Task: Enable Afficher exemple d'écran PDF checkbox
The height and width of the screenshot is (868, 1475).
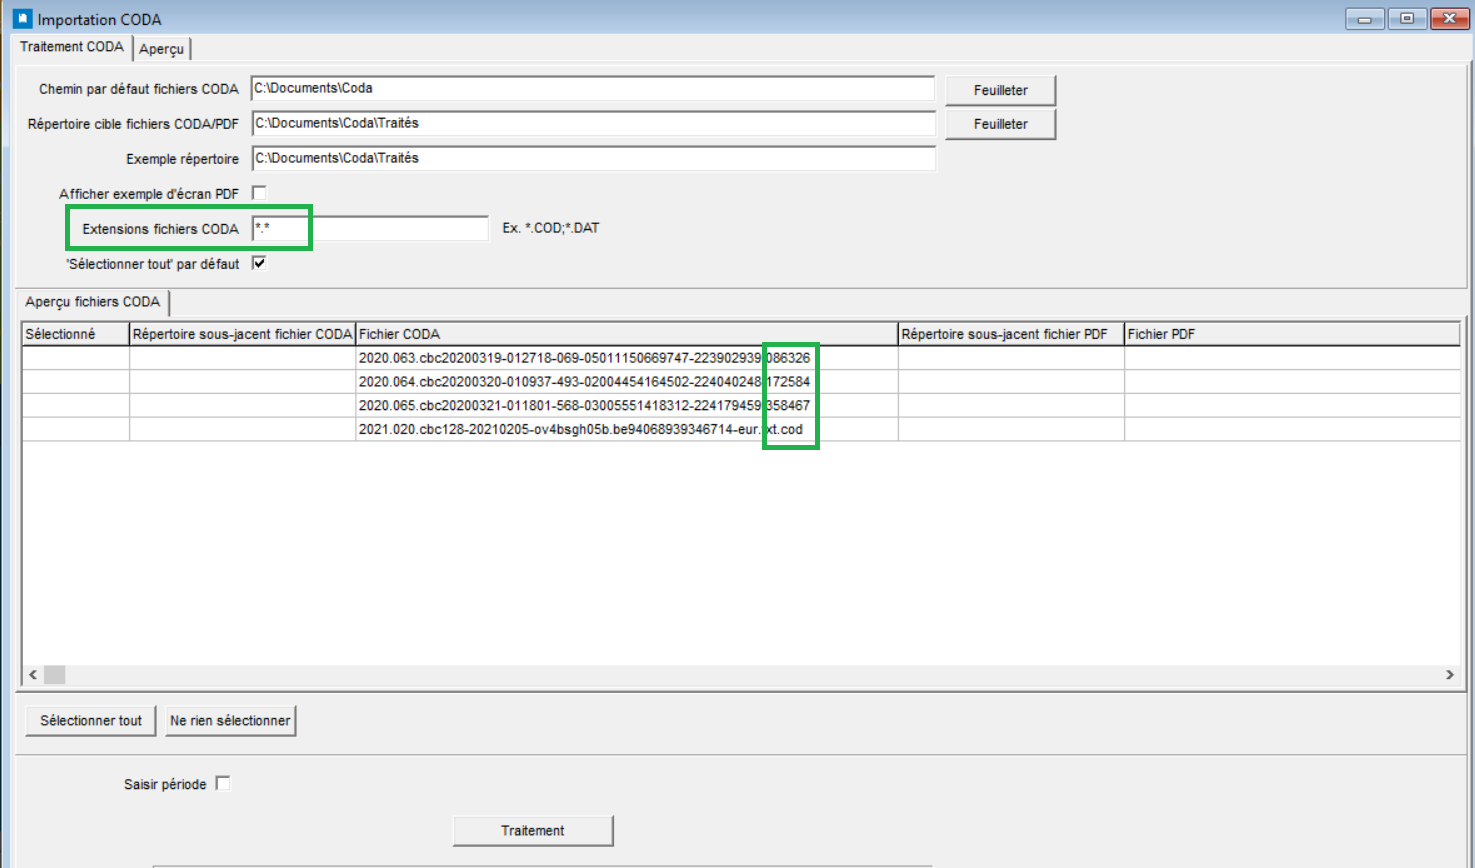Action: 259,192
